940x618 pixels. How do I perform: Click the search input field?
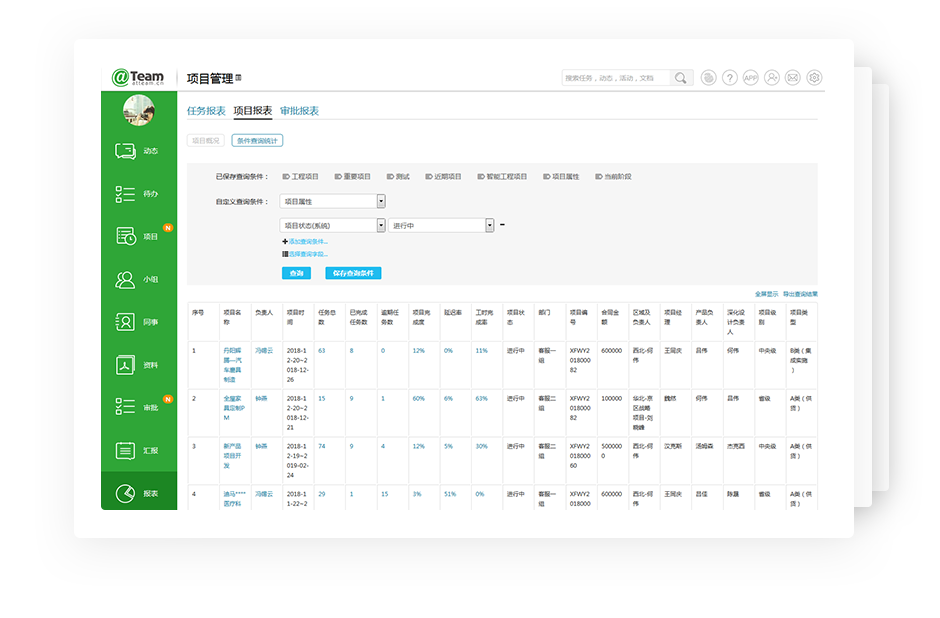(615, 78)
